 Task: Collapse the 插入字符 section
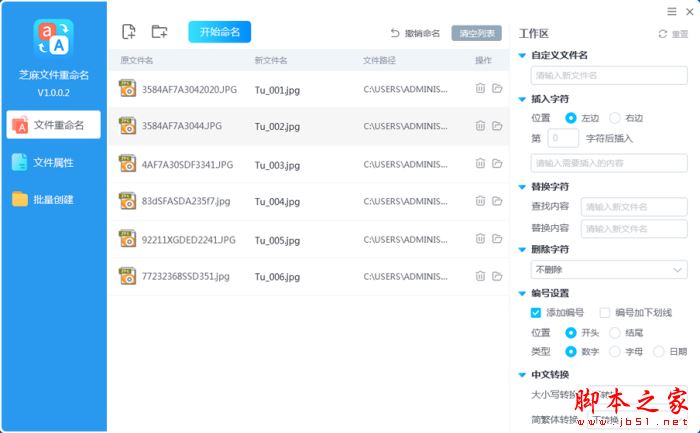(x=522, y=99)
